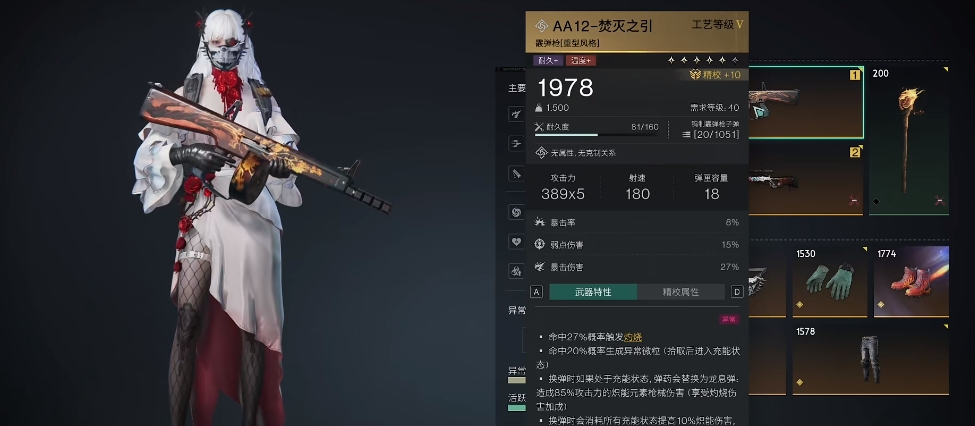
Task: Click the A key previous-tab button
Action: pyautogui.click(x=537, y=292)
